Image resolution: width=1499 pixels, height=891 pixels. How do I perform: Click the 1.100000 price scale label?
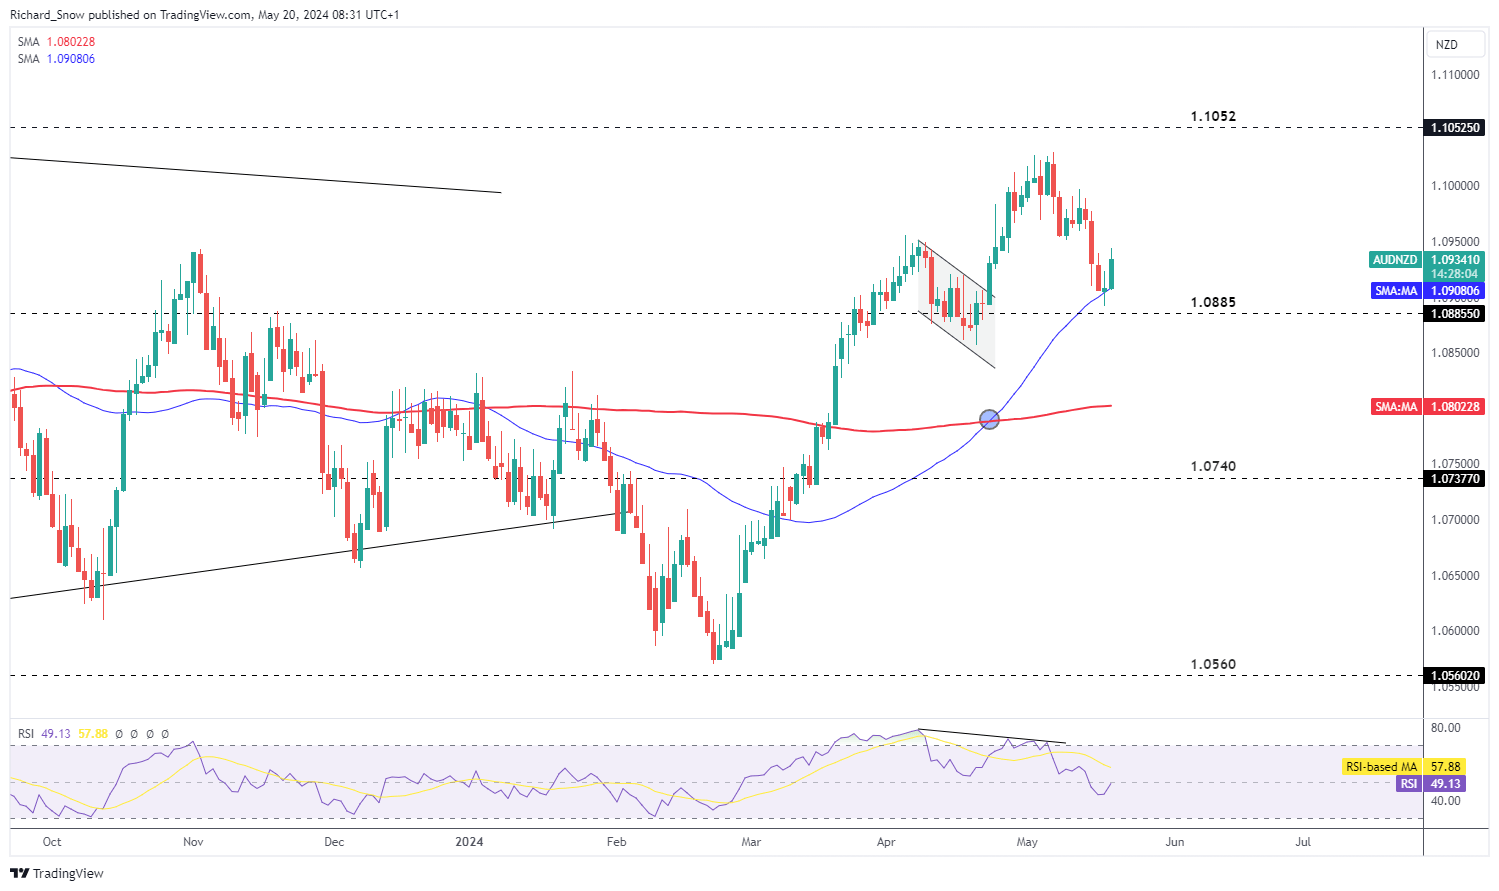(1455, 186)
